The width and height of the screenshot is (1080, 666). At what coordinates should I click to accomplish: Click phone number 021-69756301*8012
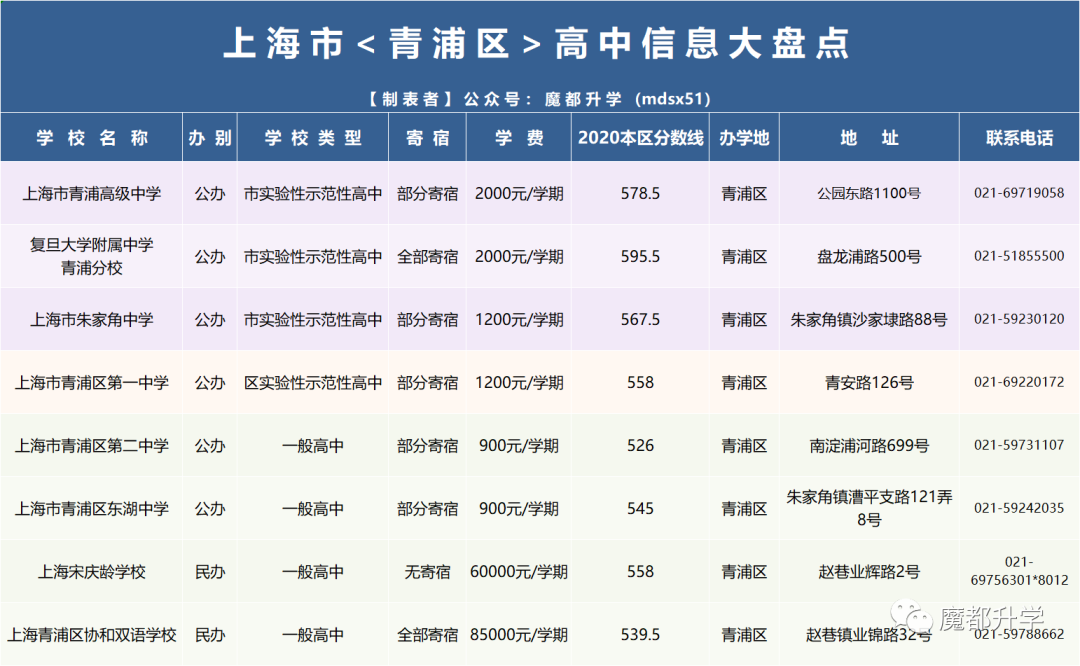coord(1019,571)
